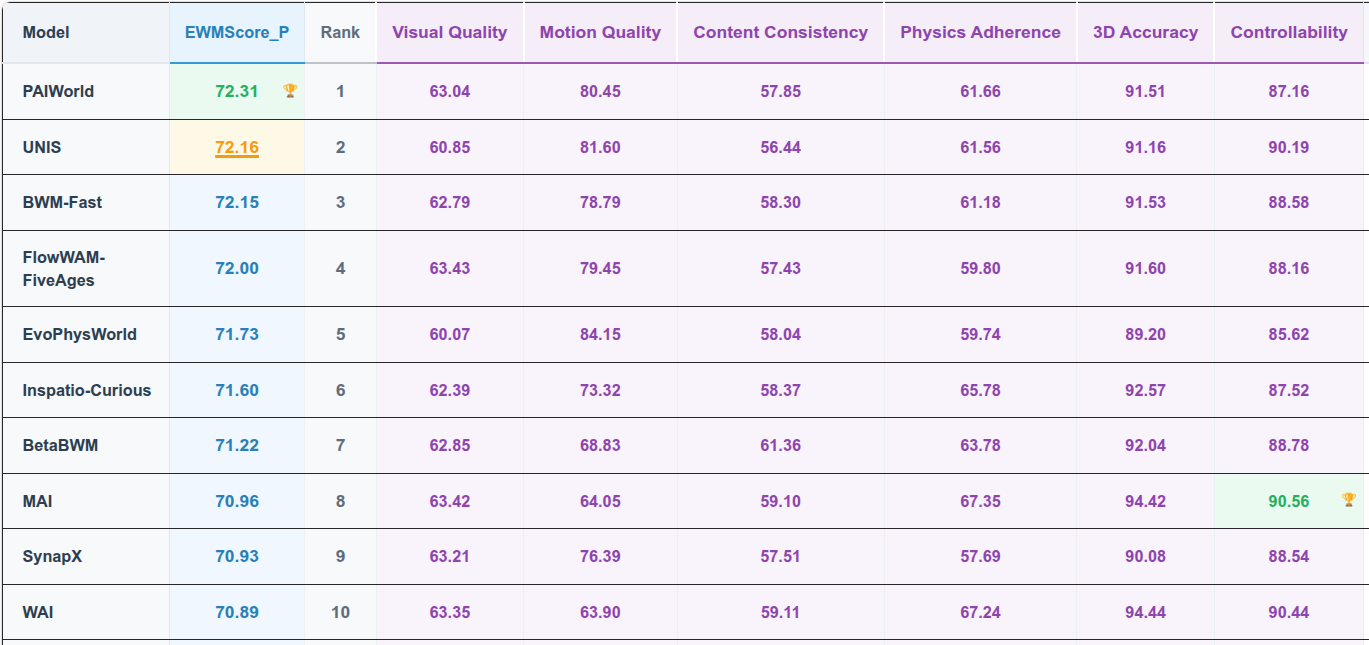The height and width of the screenshot is (645, 1369).
Task: Click Controllability value 90.44
Action: click(x=1289, y=612)
